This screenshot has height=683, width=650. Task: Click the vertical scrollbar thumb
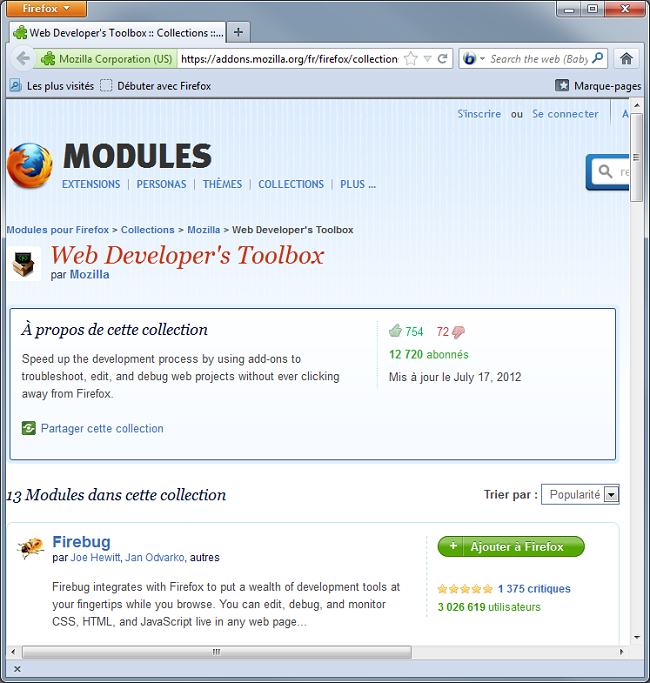tap(636, 157)
